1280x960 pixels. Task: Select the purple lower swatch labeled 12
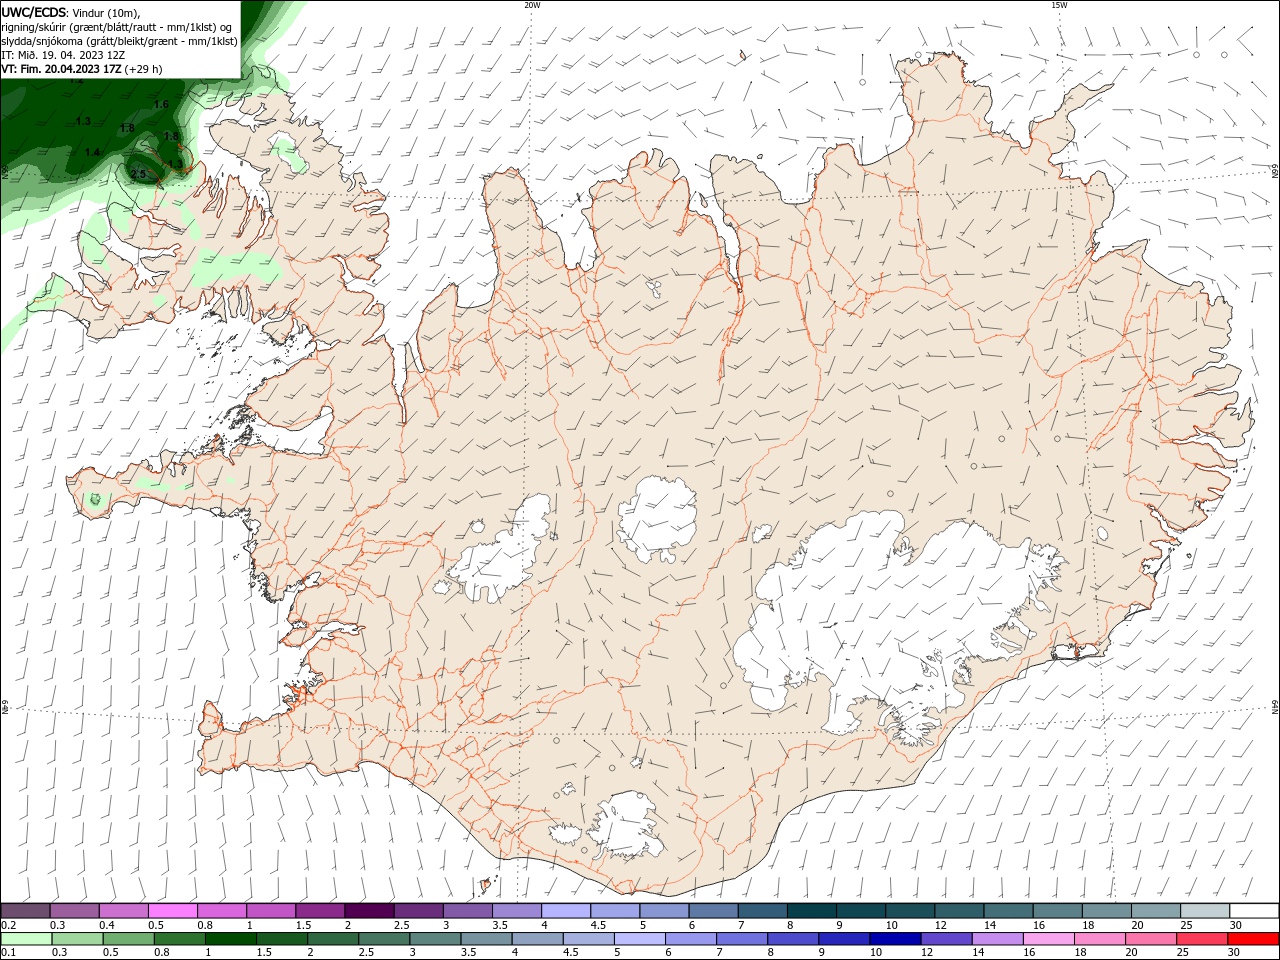point(945,939)
